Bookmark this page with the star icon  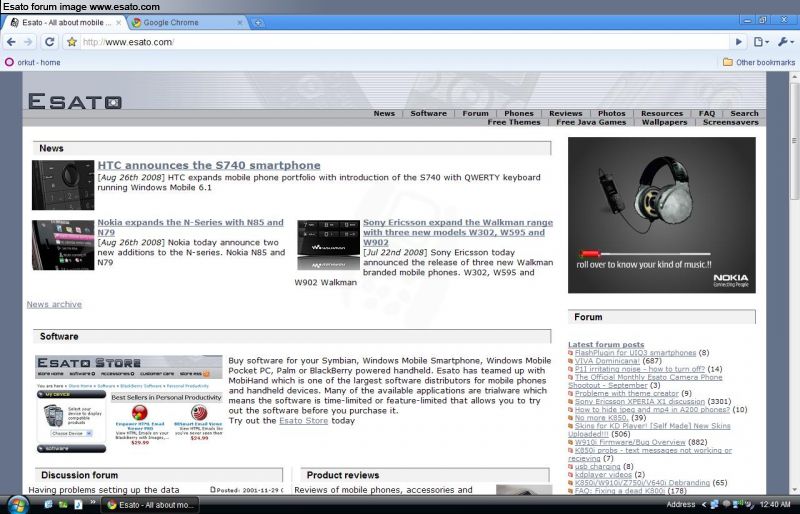(72, 42)
